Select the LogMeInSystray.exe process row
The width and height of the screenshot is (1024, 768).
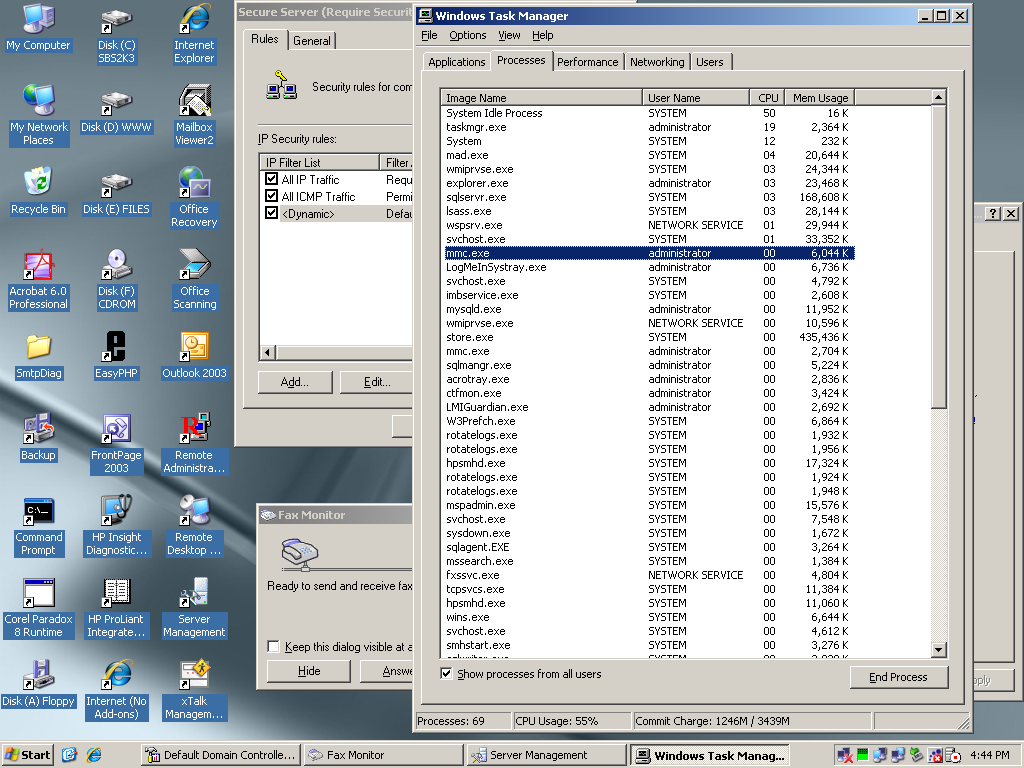[x=647, y=267]
